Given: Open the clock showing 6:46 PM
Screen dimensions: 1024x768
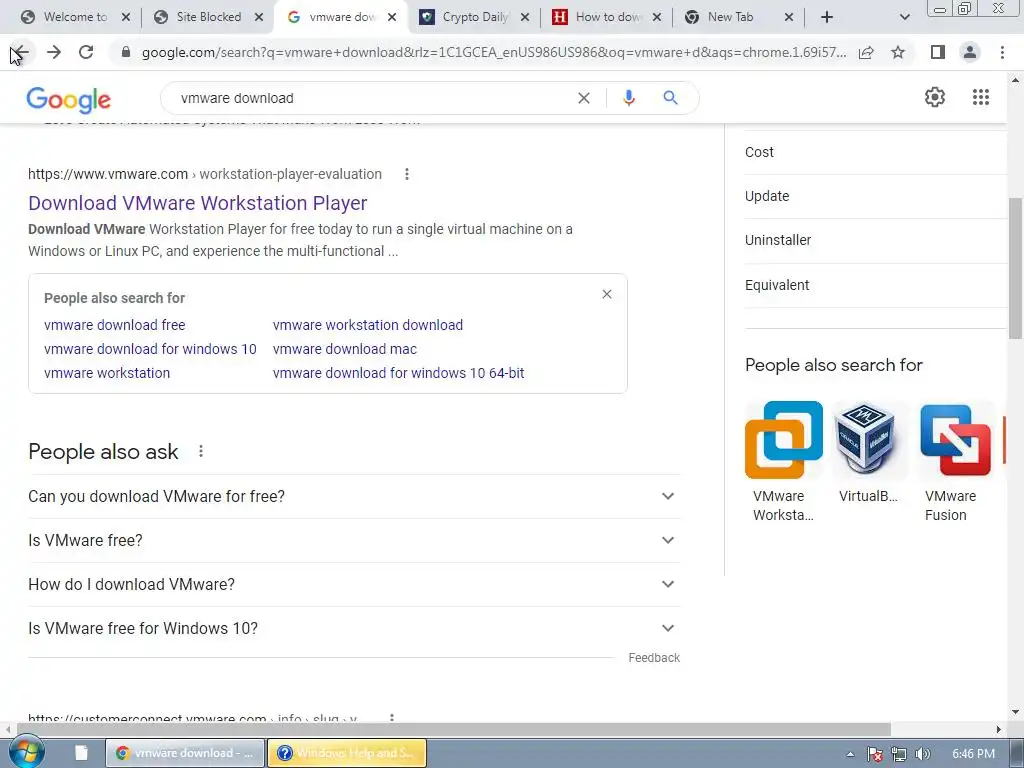Looking at the screenshot, I should coord(973,754).
